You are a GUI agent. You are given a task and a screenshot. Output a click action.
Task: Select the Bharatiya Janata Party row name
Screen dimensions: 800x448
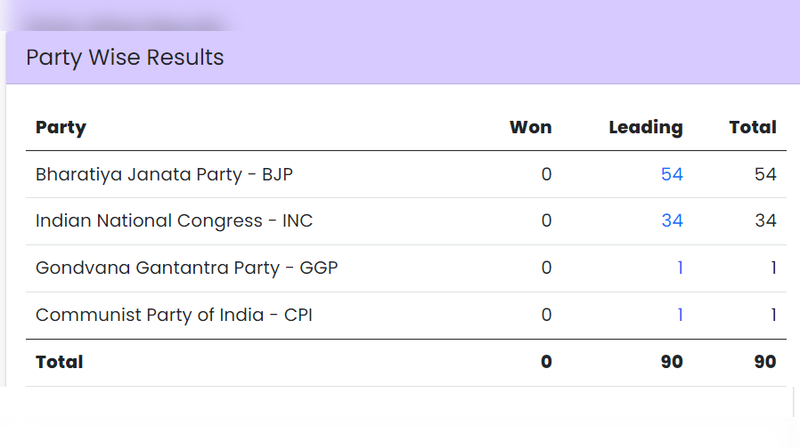point(164,174)
